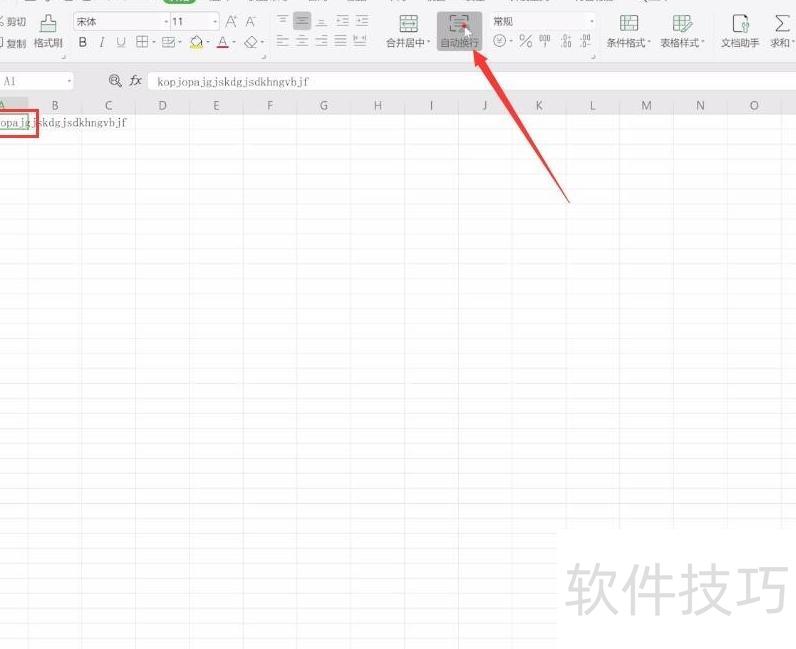
Task: Click the Cut (剪切) command
Action: [13, 22]
